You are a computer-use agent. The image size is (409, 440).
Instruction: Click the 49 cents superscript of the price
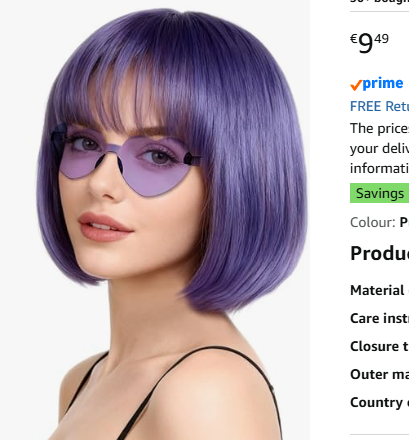pyautogui.click(x=381, y=39)
